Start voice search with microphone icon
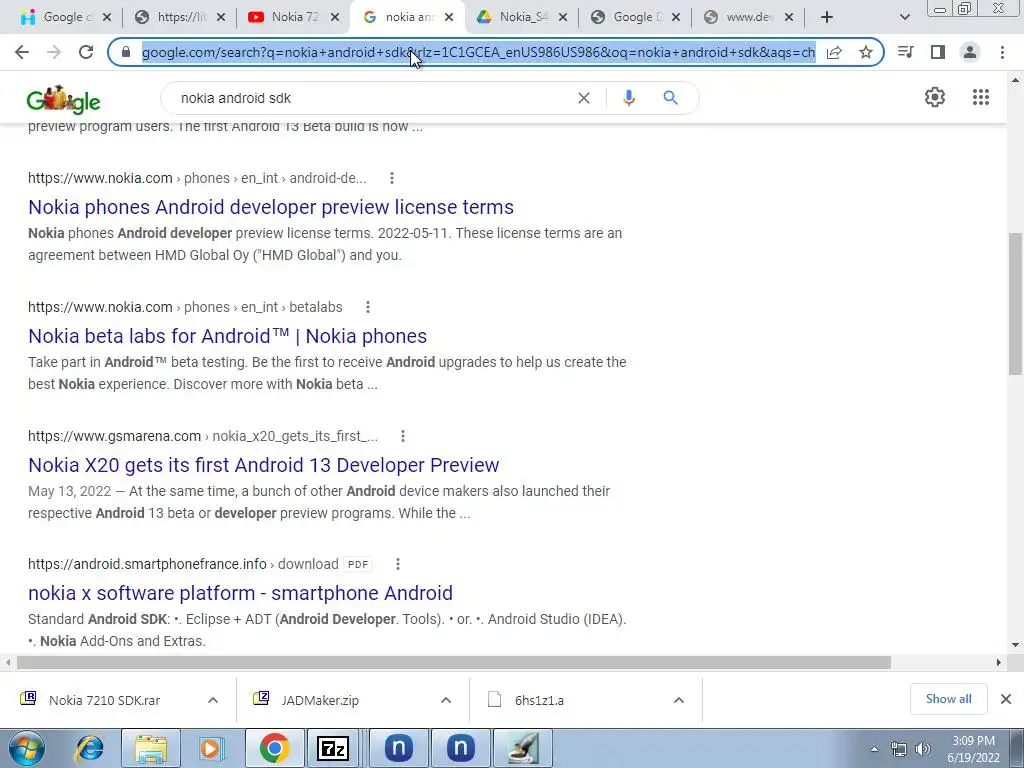This screenshot has height=768, width=1024. pos(628,98)
